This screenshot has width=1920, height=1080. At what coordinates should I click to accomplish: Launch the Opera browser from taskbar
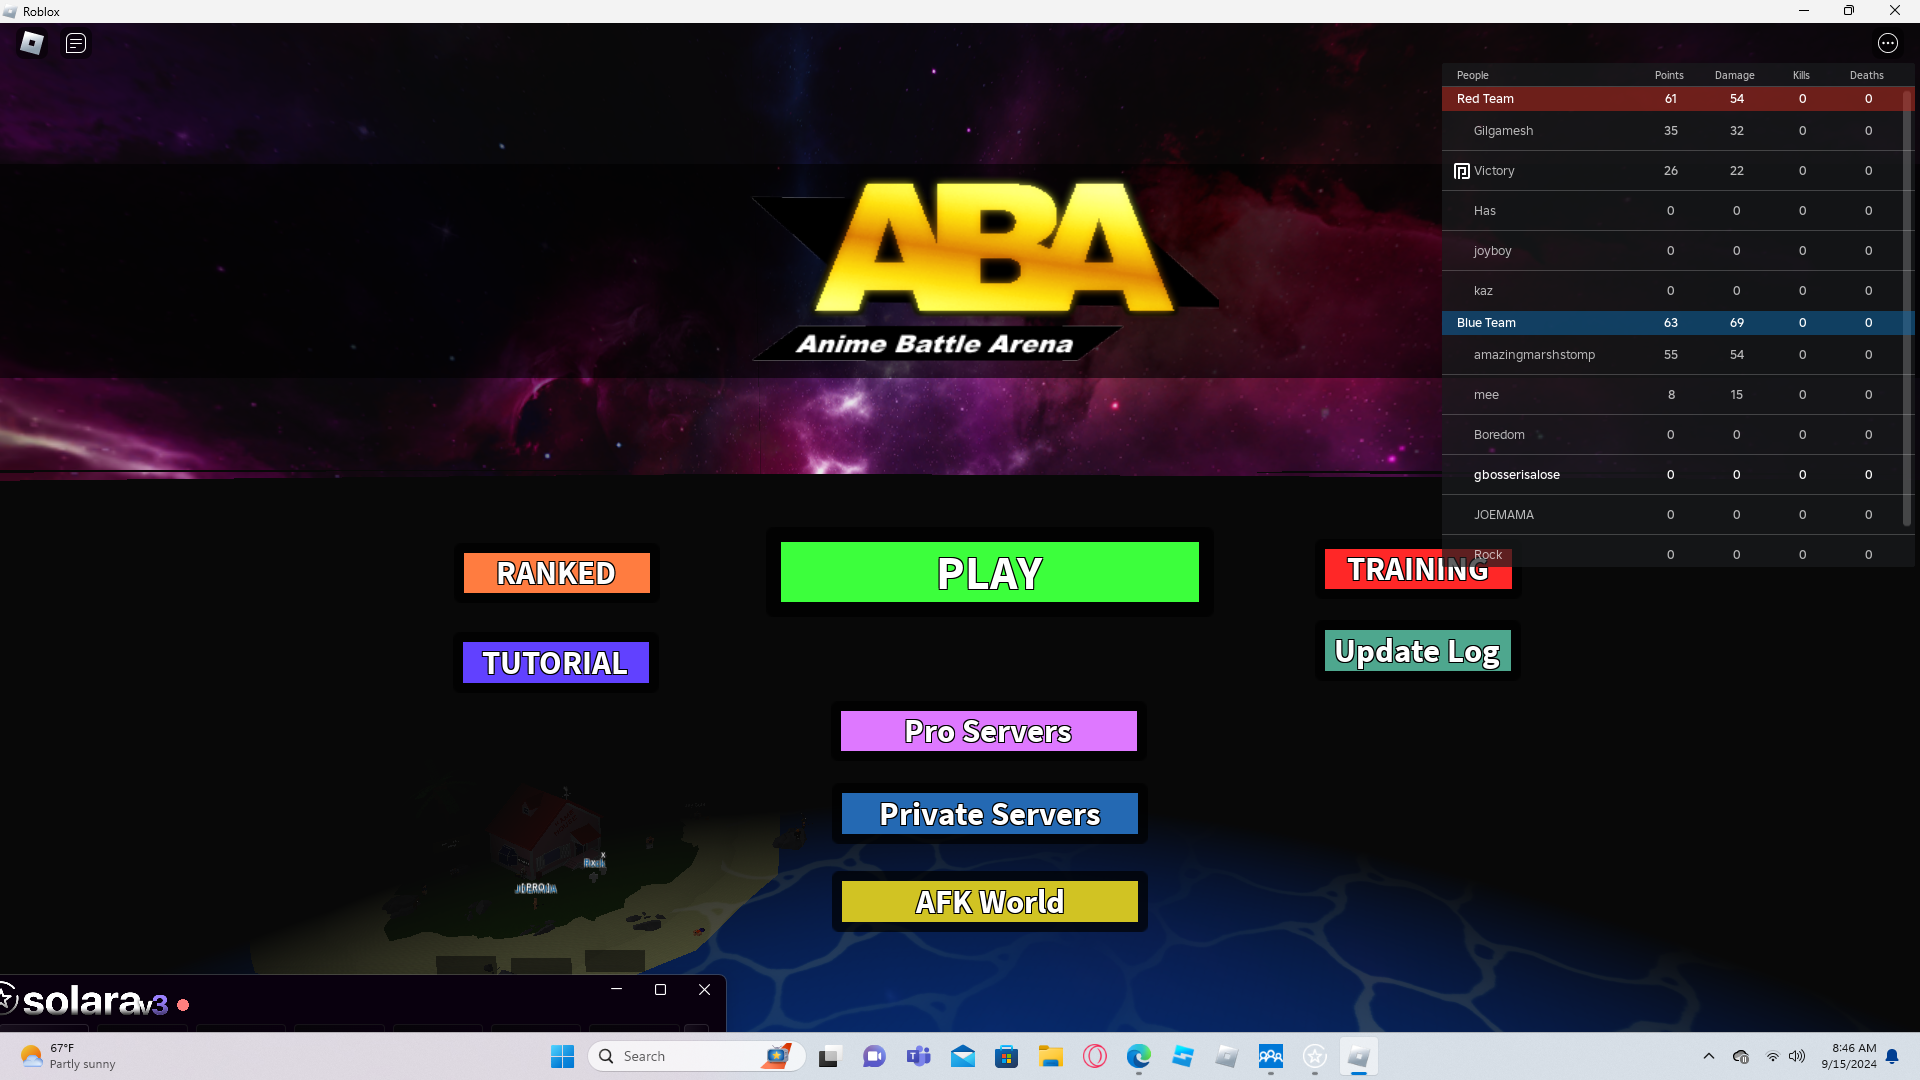(1095, 1056)
